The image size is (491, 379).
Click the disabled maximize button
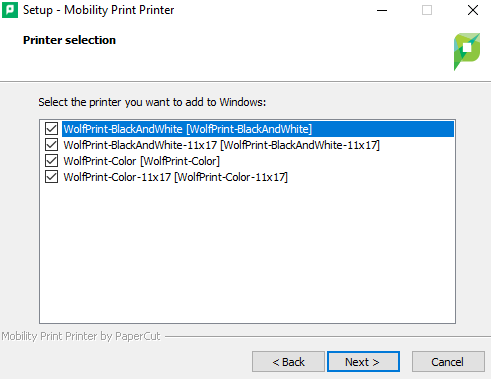[x=427, y=10]
